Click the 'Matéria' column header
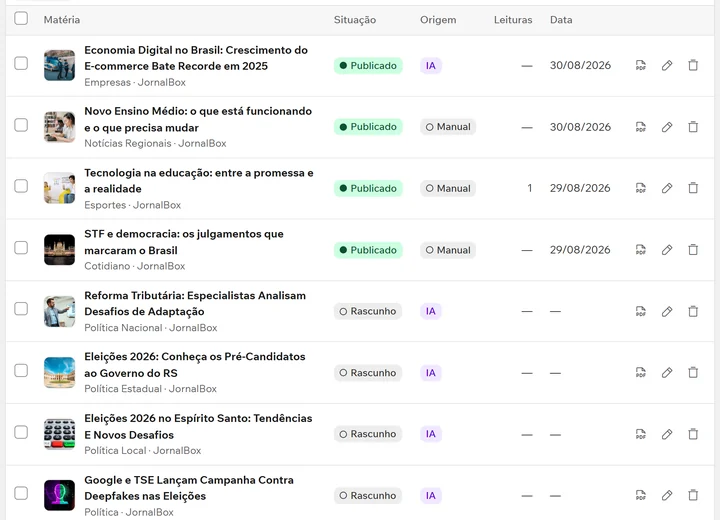This screenshot has width=720, height=520. point(62,20)
